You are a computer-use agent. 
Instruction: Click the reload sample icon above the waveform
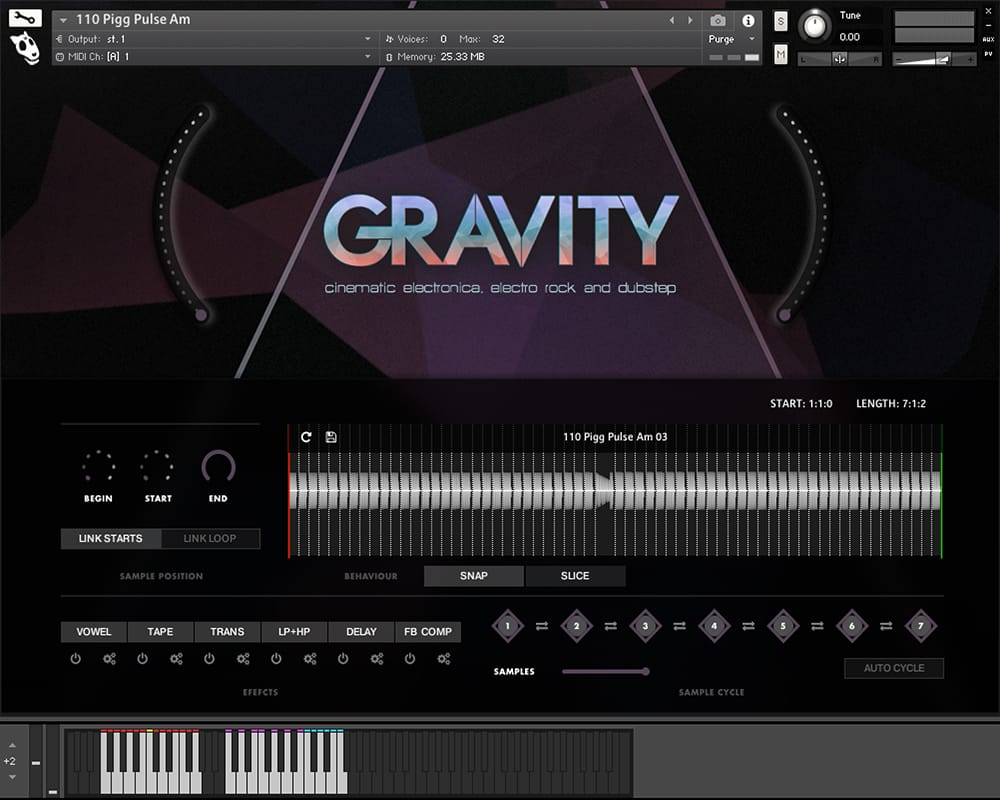[x=306, y=437]
